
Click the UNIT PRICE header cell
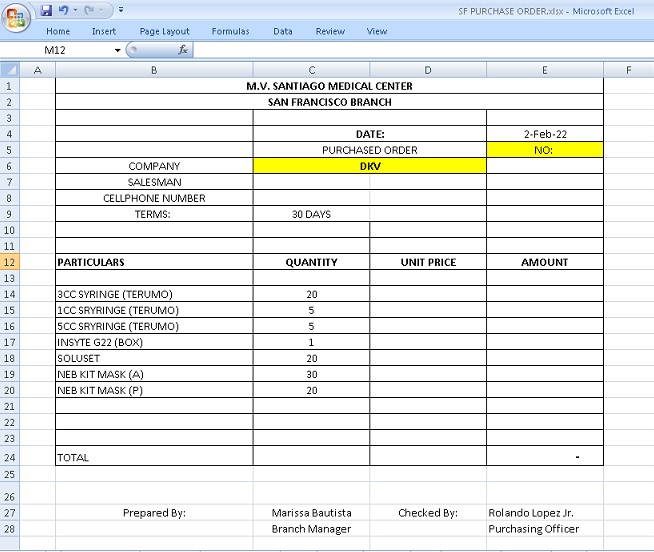428,262
